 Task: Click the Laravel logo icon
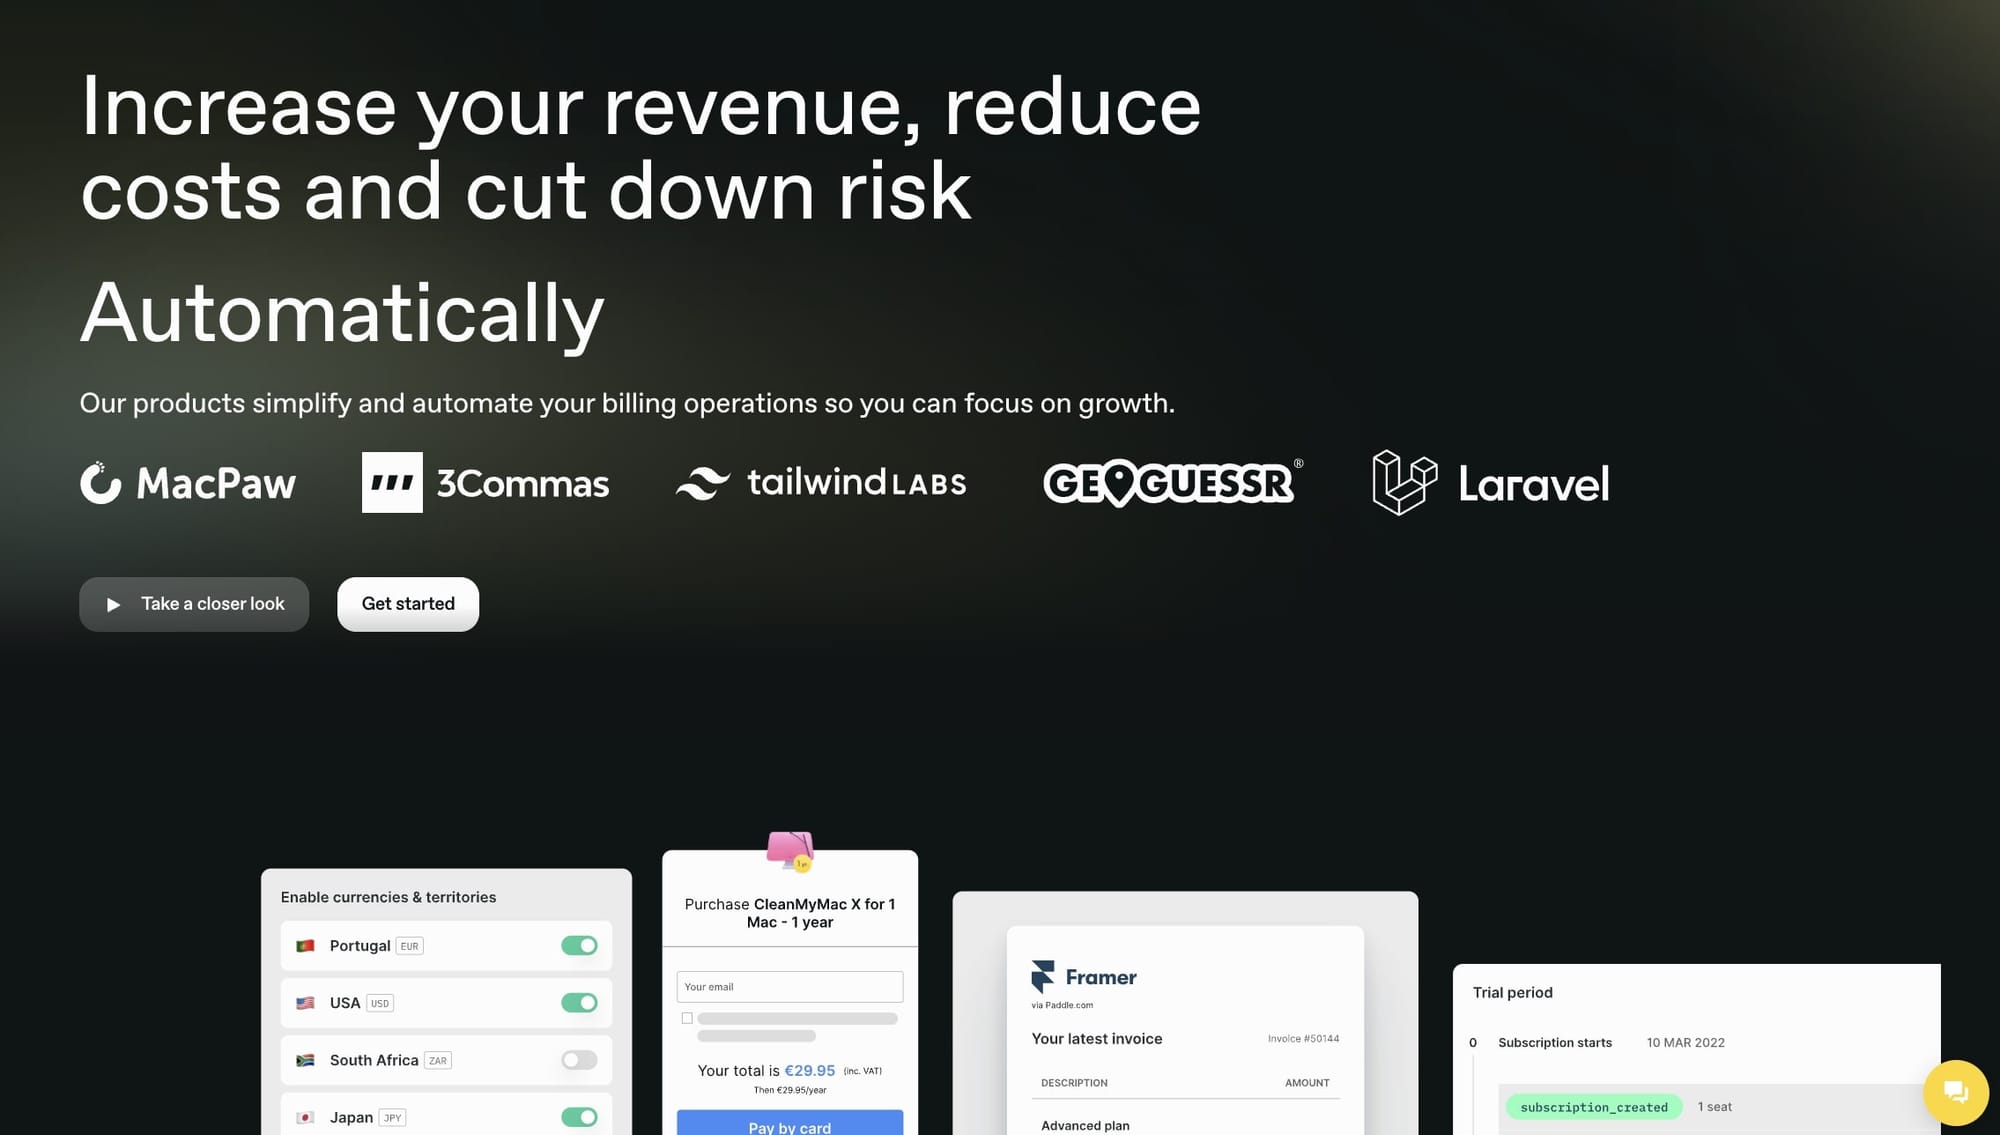coord(1405,482)
